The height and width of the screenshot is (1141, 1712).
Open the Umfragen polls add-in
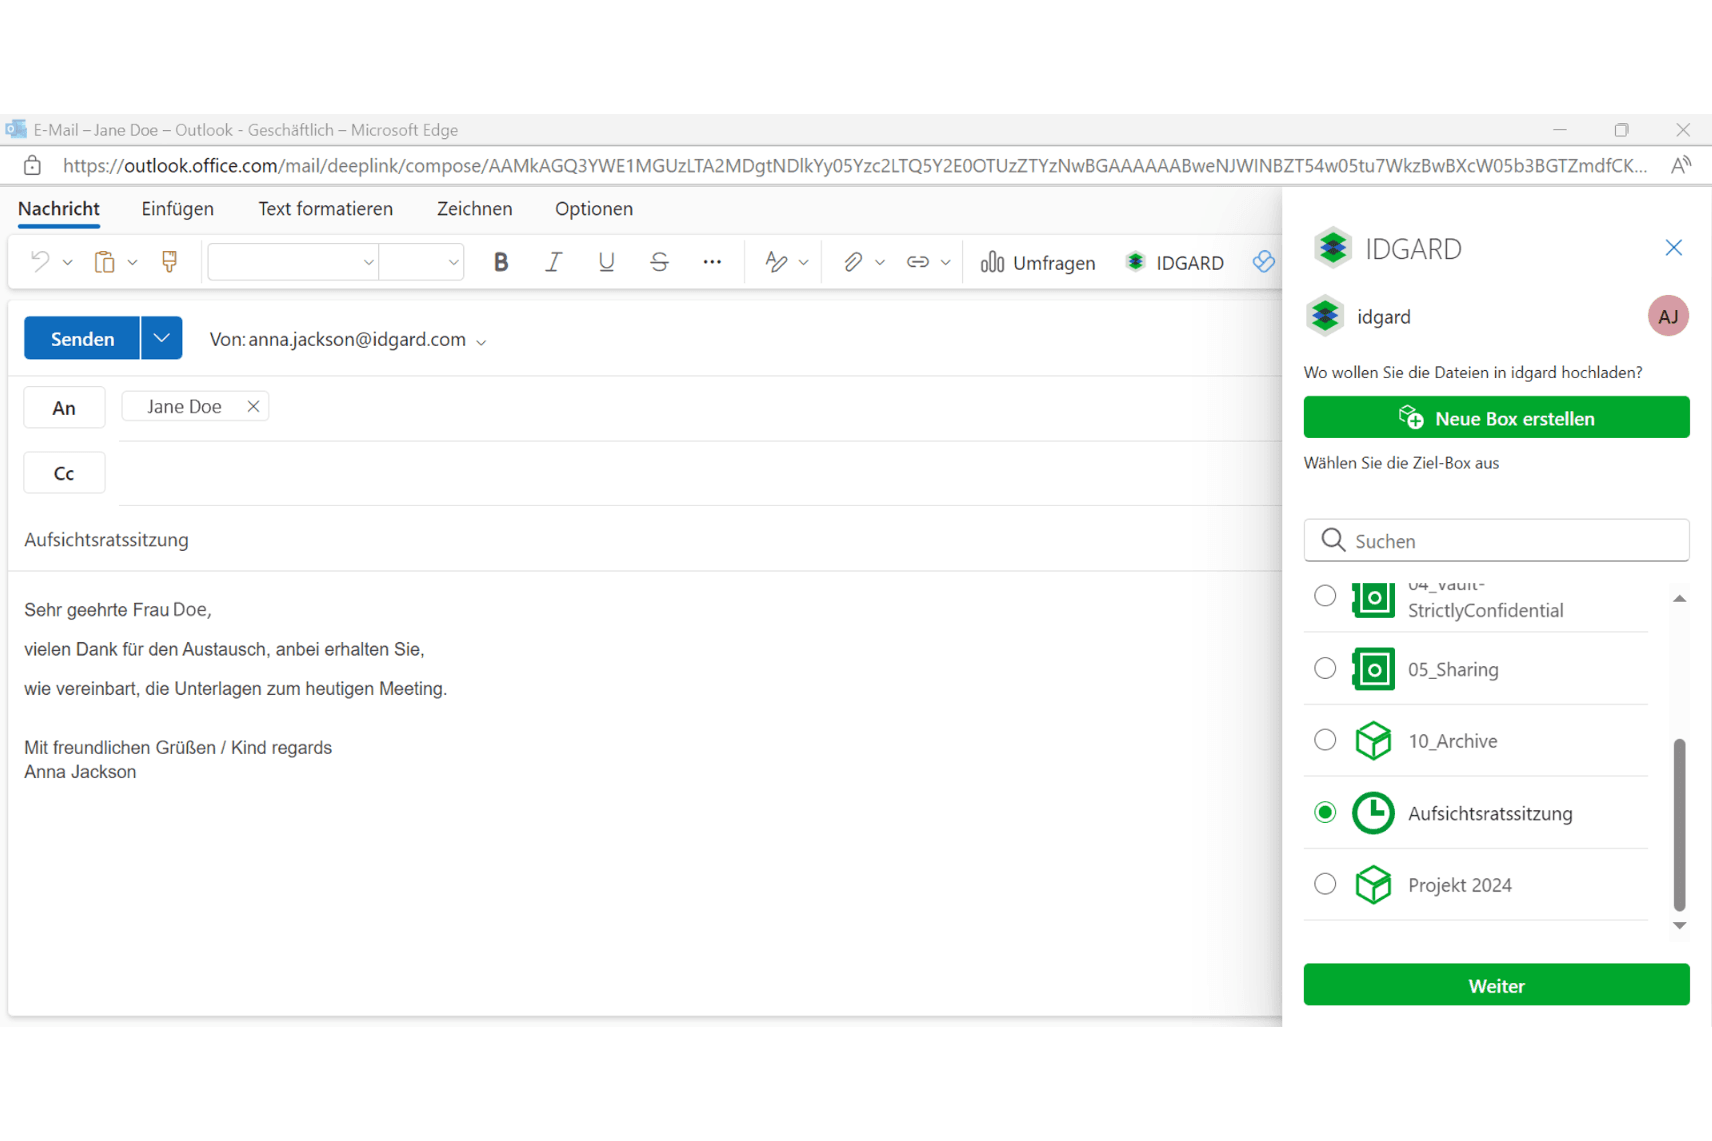click(x=1038, y=262)
